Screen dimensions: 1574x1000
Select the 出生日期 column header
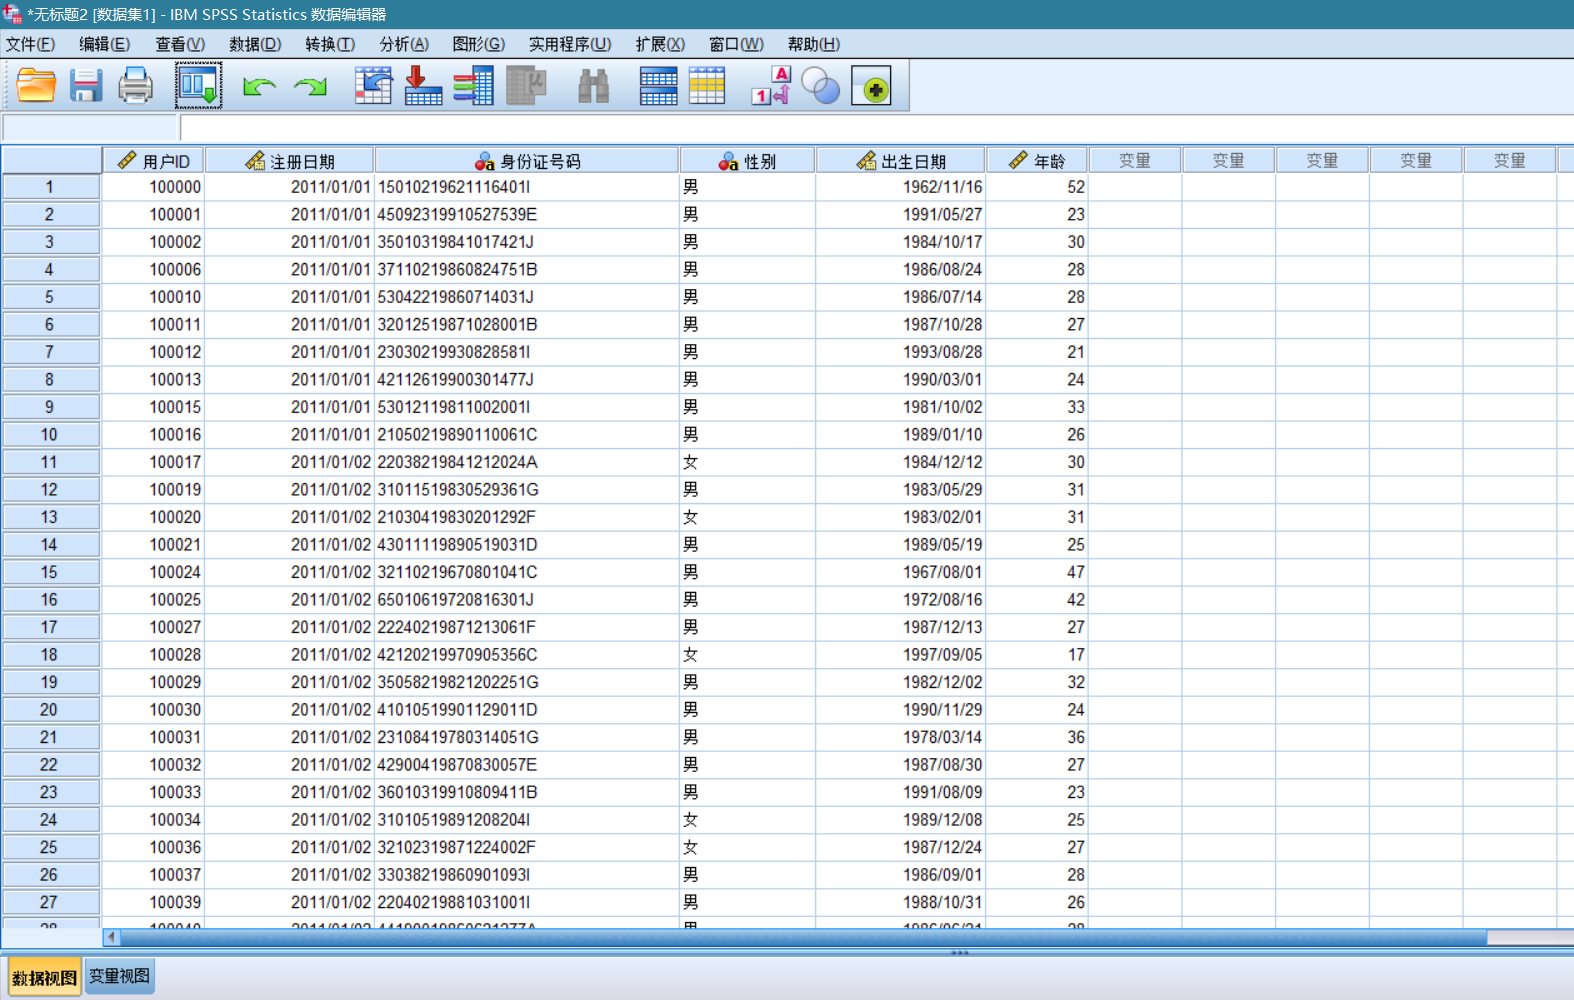click(x=901, y=161)
